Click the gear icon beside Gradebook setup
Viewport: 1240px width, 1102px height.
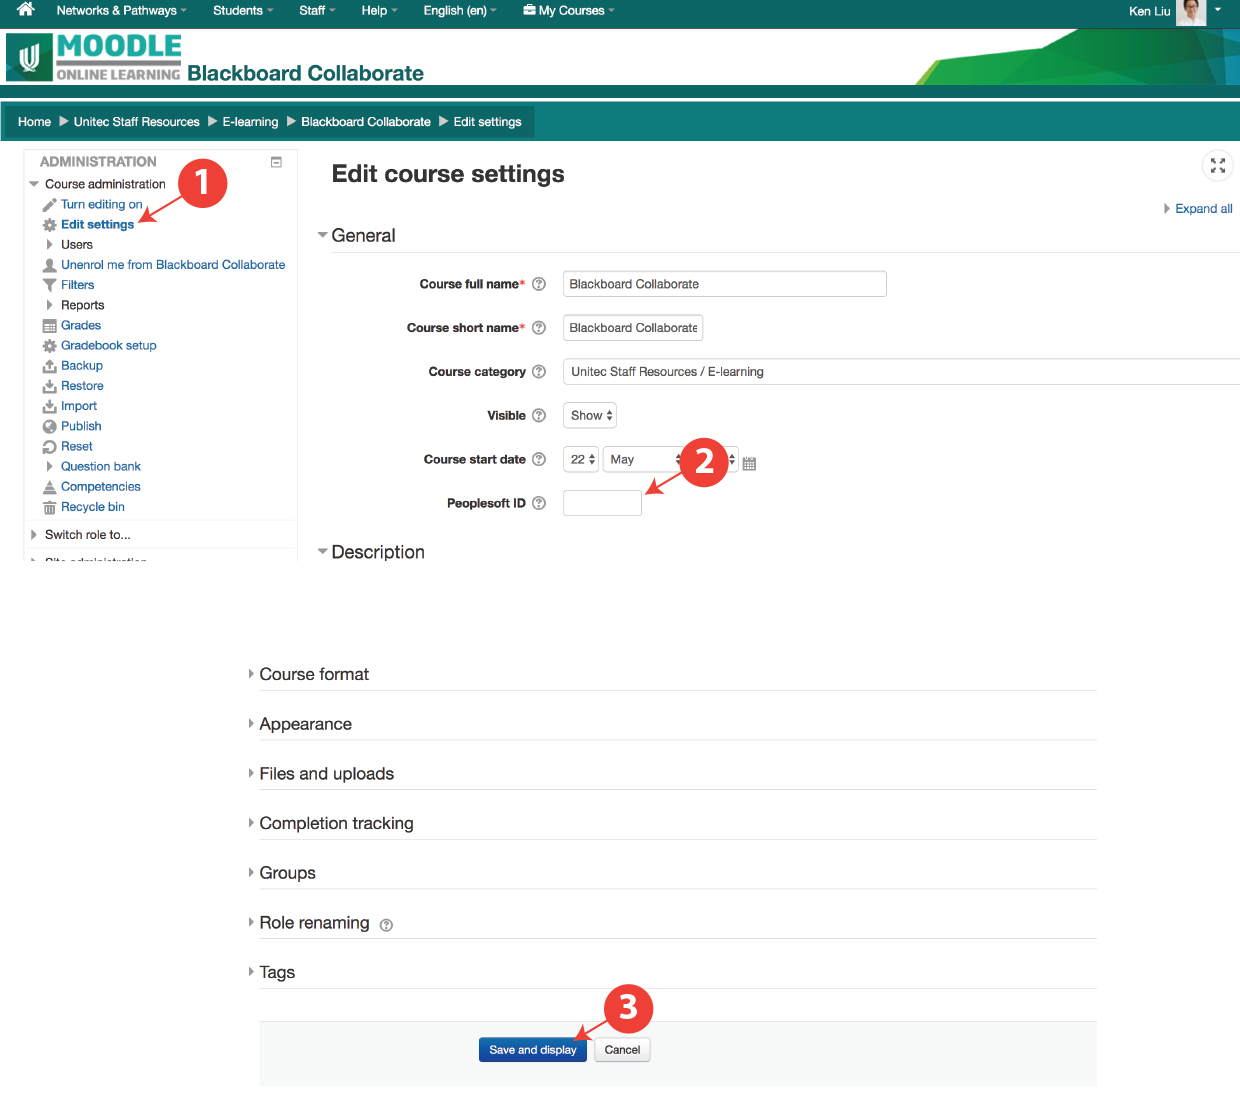tap(49, 346)
